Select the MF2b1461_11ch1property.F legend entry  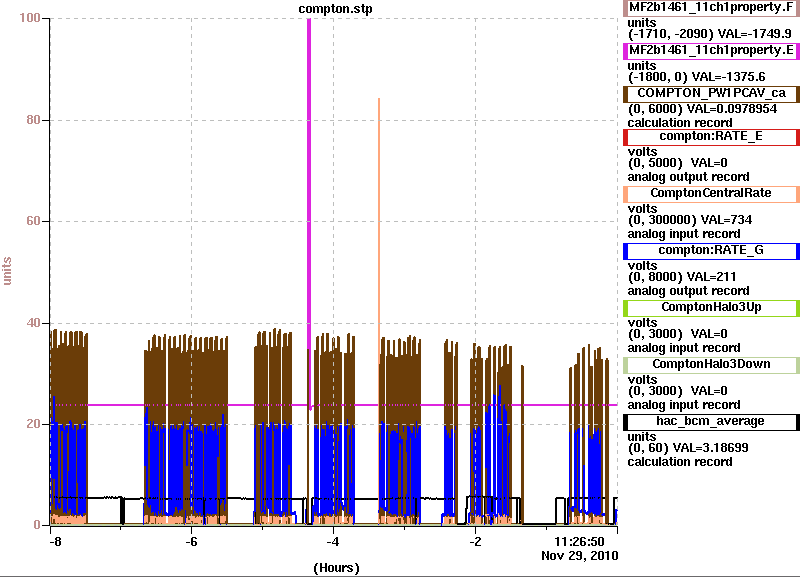click(x=711, y=8)
